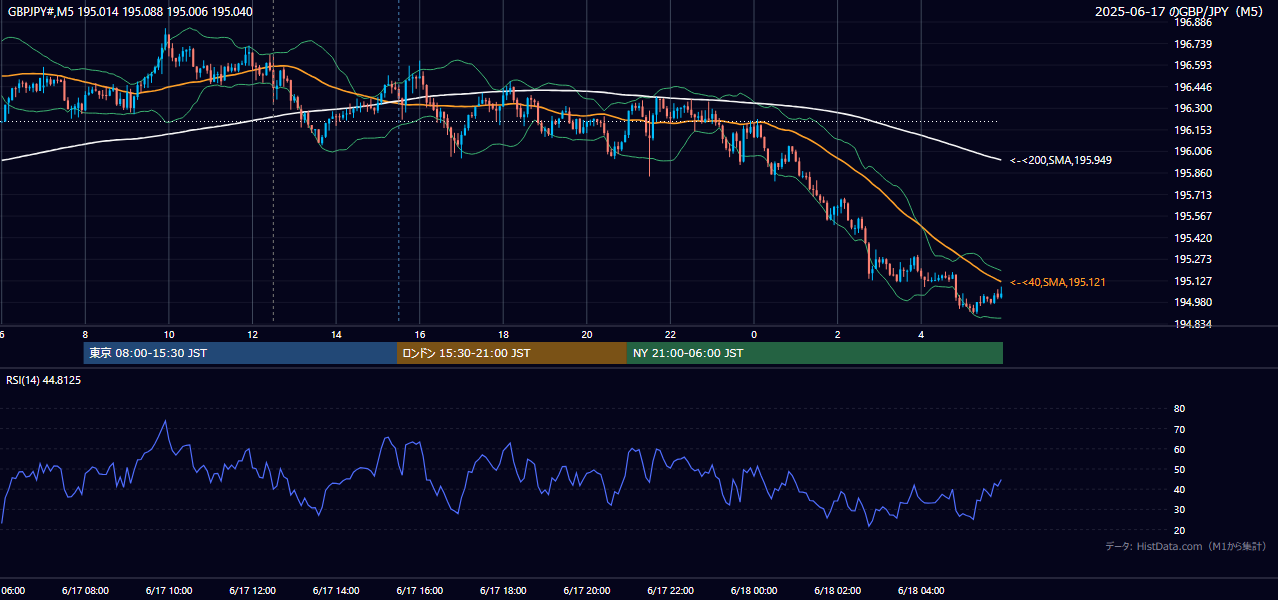Click the HistData.com data source note
1278x600 pixels.
pyautogui.click(x=1186, y=546)
